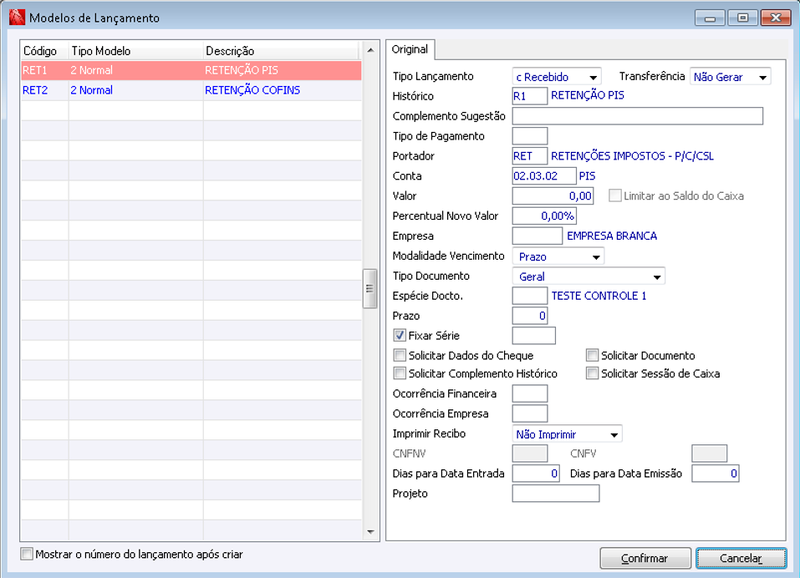Click the list scroll down arrow
Viewport: 800px width, 578px height.
(x=370, y=532)
